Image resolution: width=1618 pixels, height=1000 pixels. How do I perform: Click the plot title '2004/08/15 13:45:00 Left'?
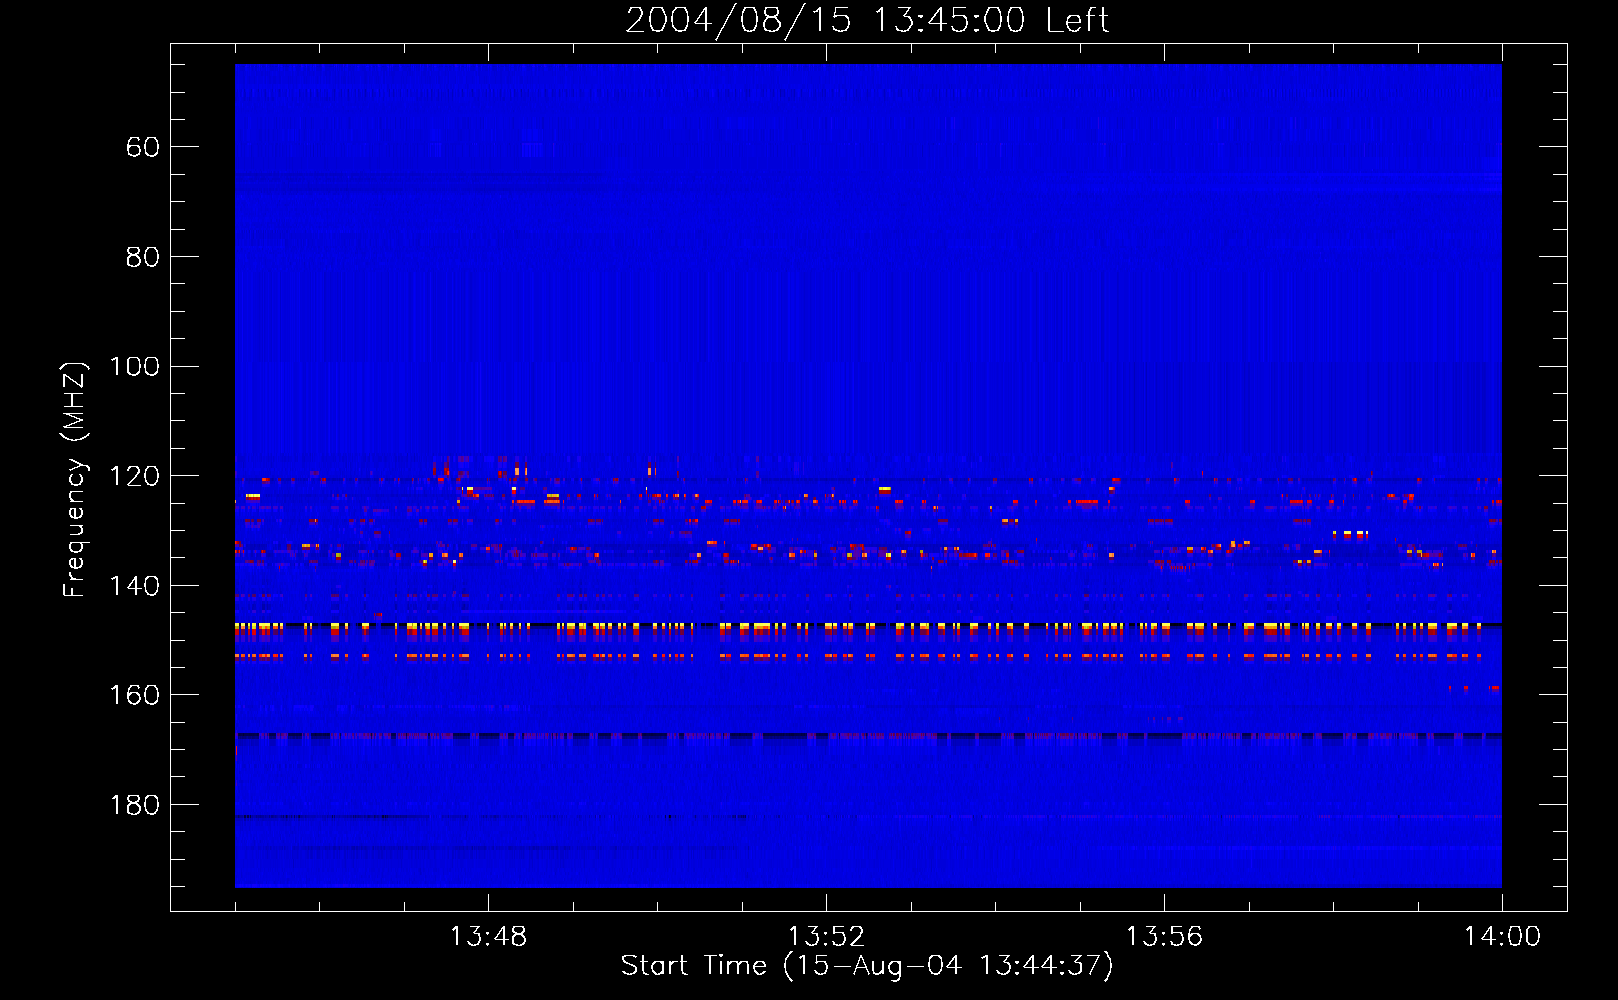click(867, 20)
